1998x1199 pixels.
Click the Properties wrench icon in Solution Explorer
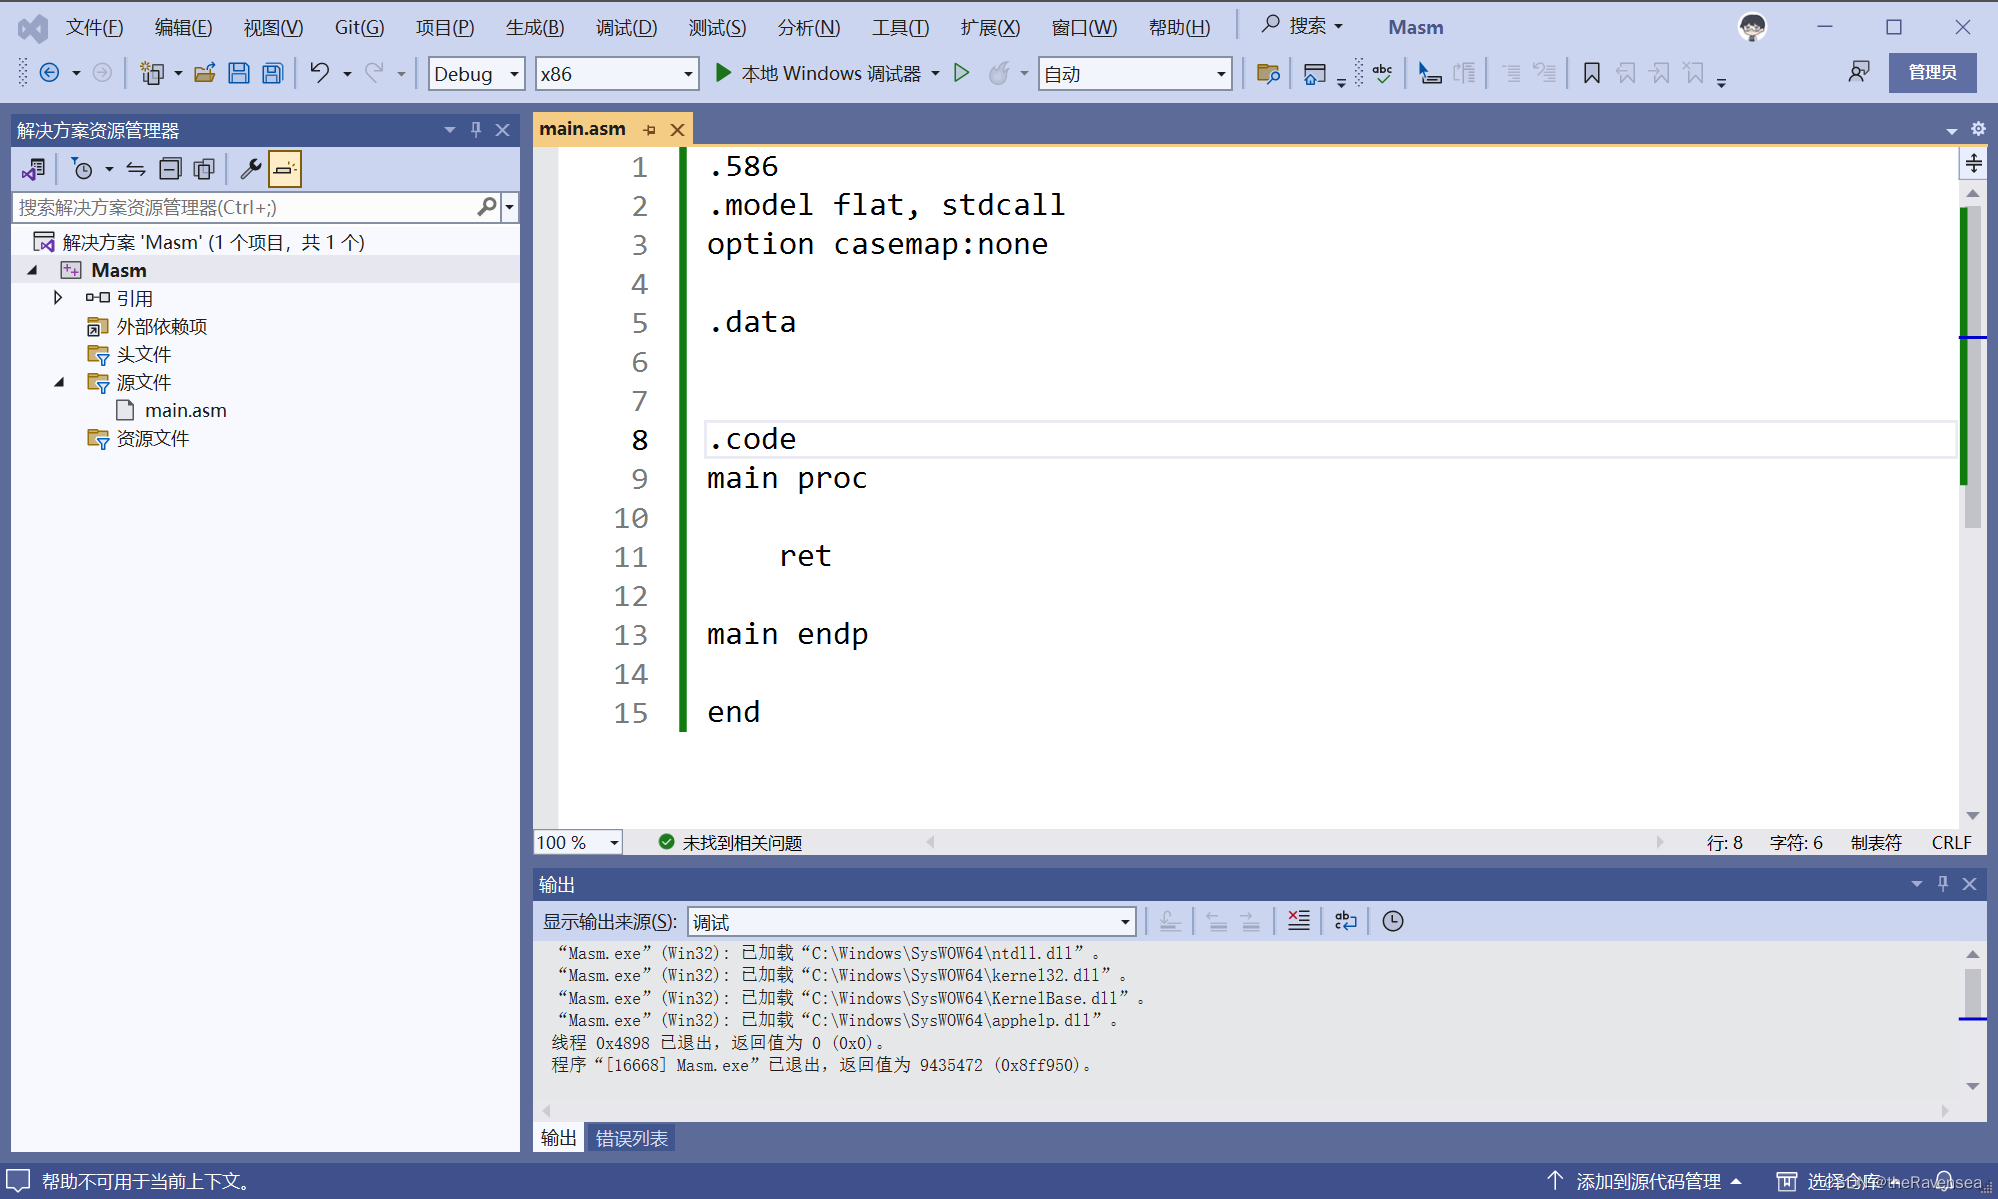[249, 168]
